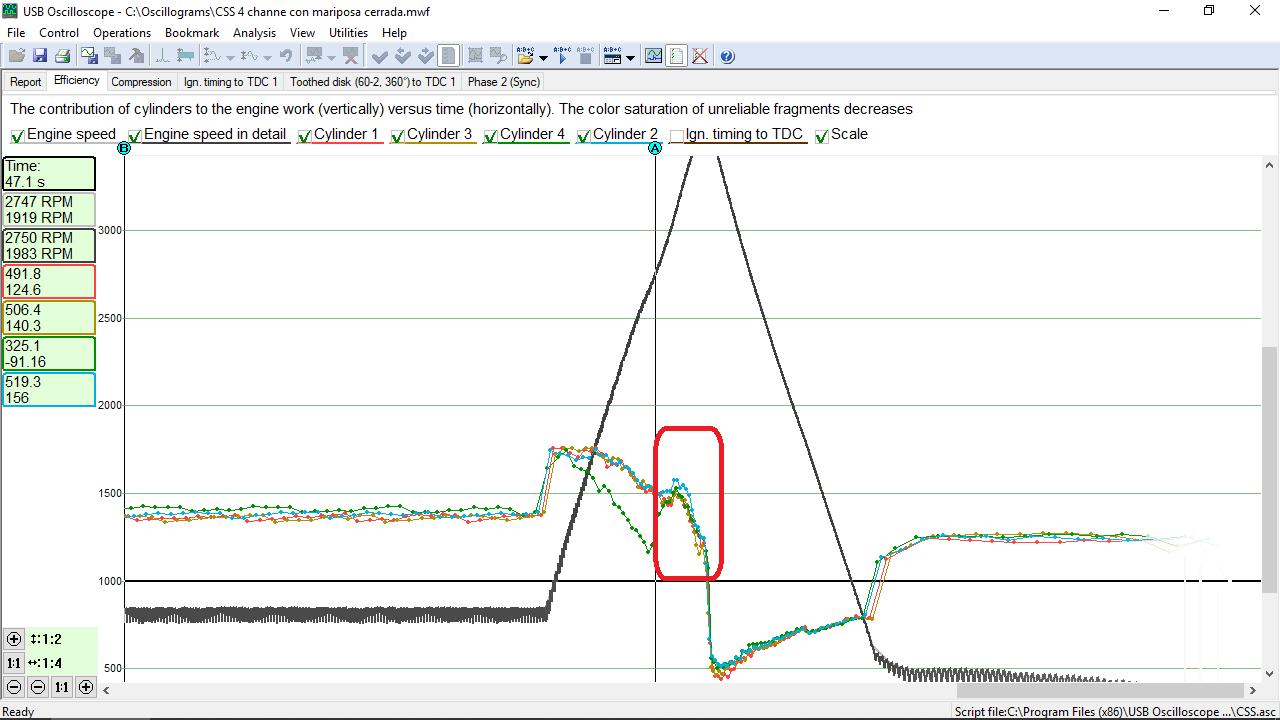Enable the Ign. timing to TDC checkbox

click(x=677, y=136)
